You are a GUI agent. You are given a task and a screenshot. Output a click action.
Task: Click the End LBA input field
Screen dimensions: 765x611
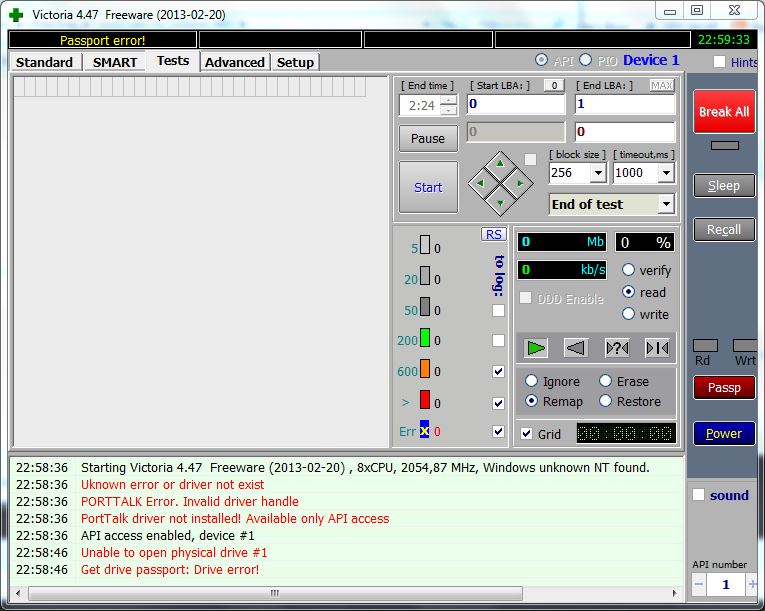(x=625, y=104)
